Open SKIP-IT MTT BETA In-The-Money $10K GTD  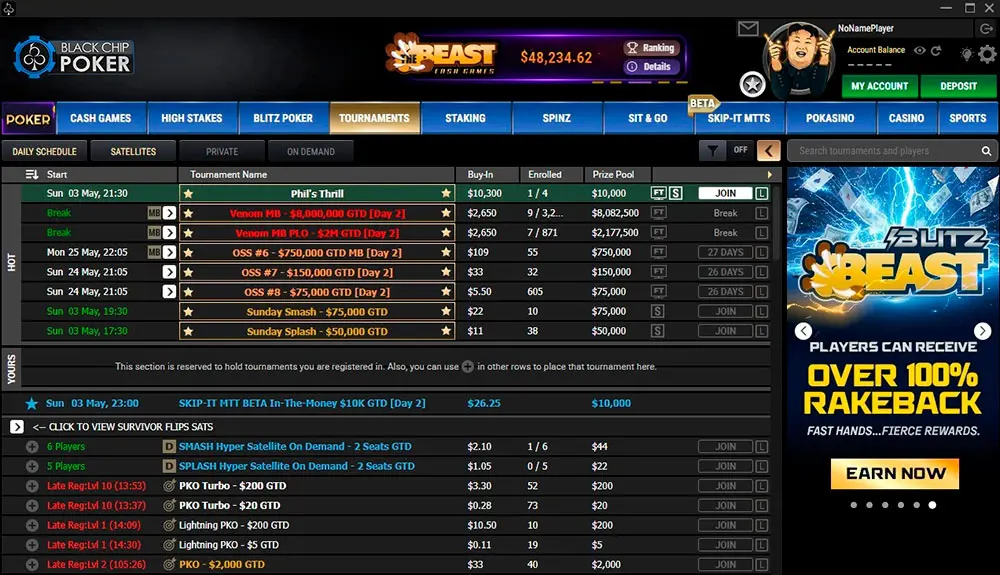point(302,404)
